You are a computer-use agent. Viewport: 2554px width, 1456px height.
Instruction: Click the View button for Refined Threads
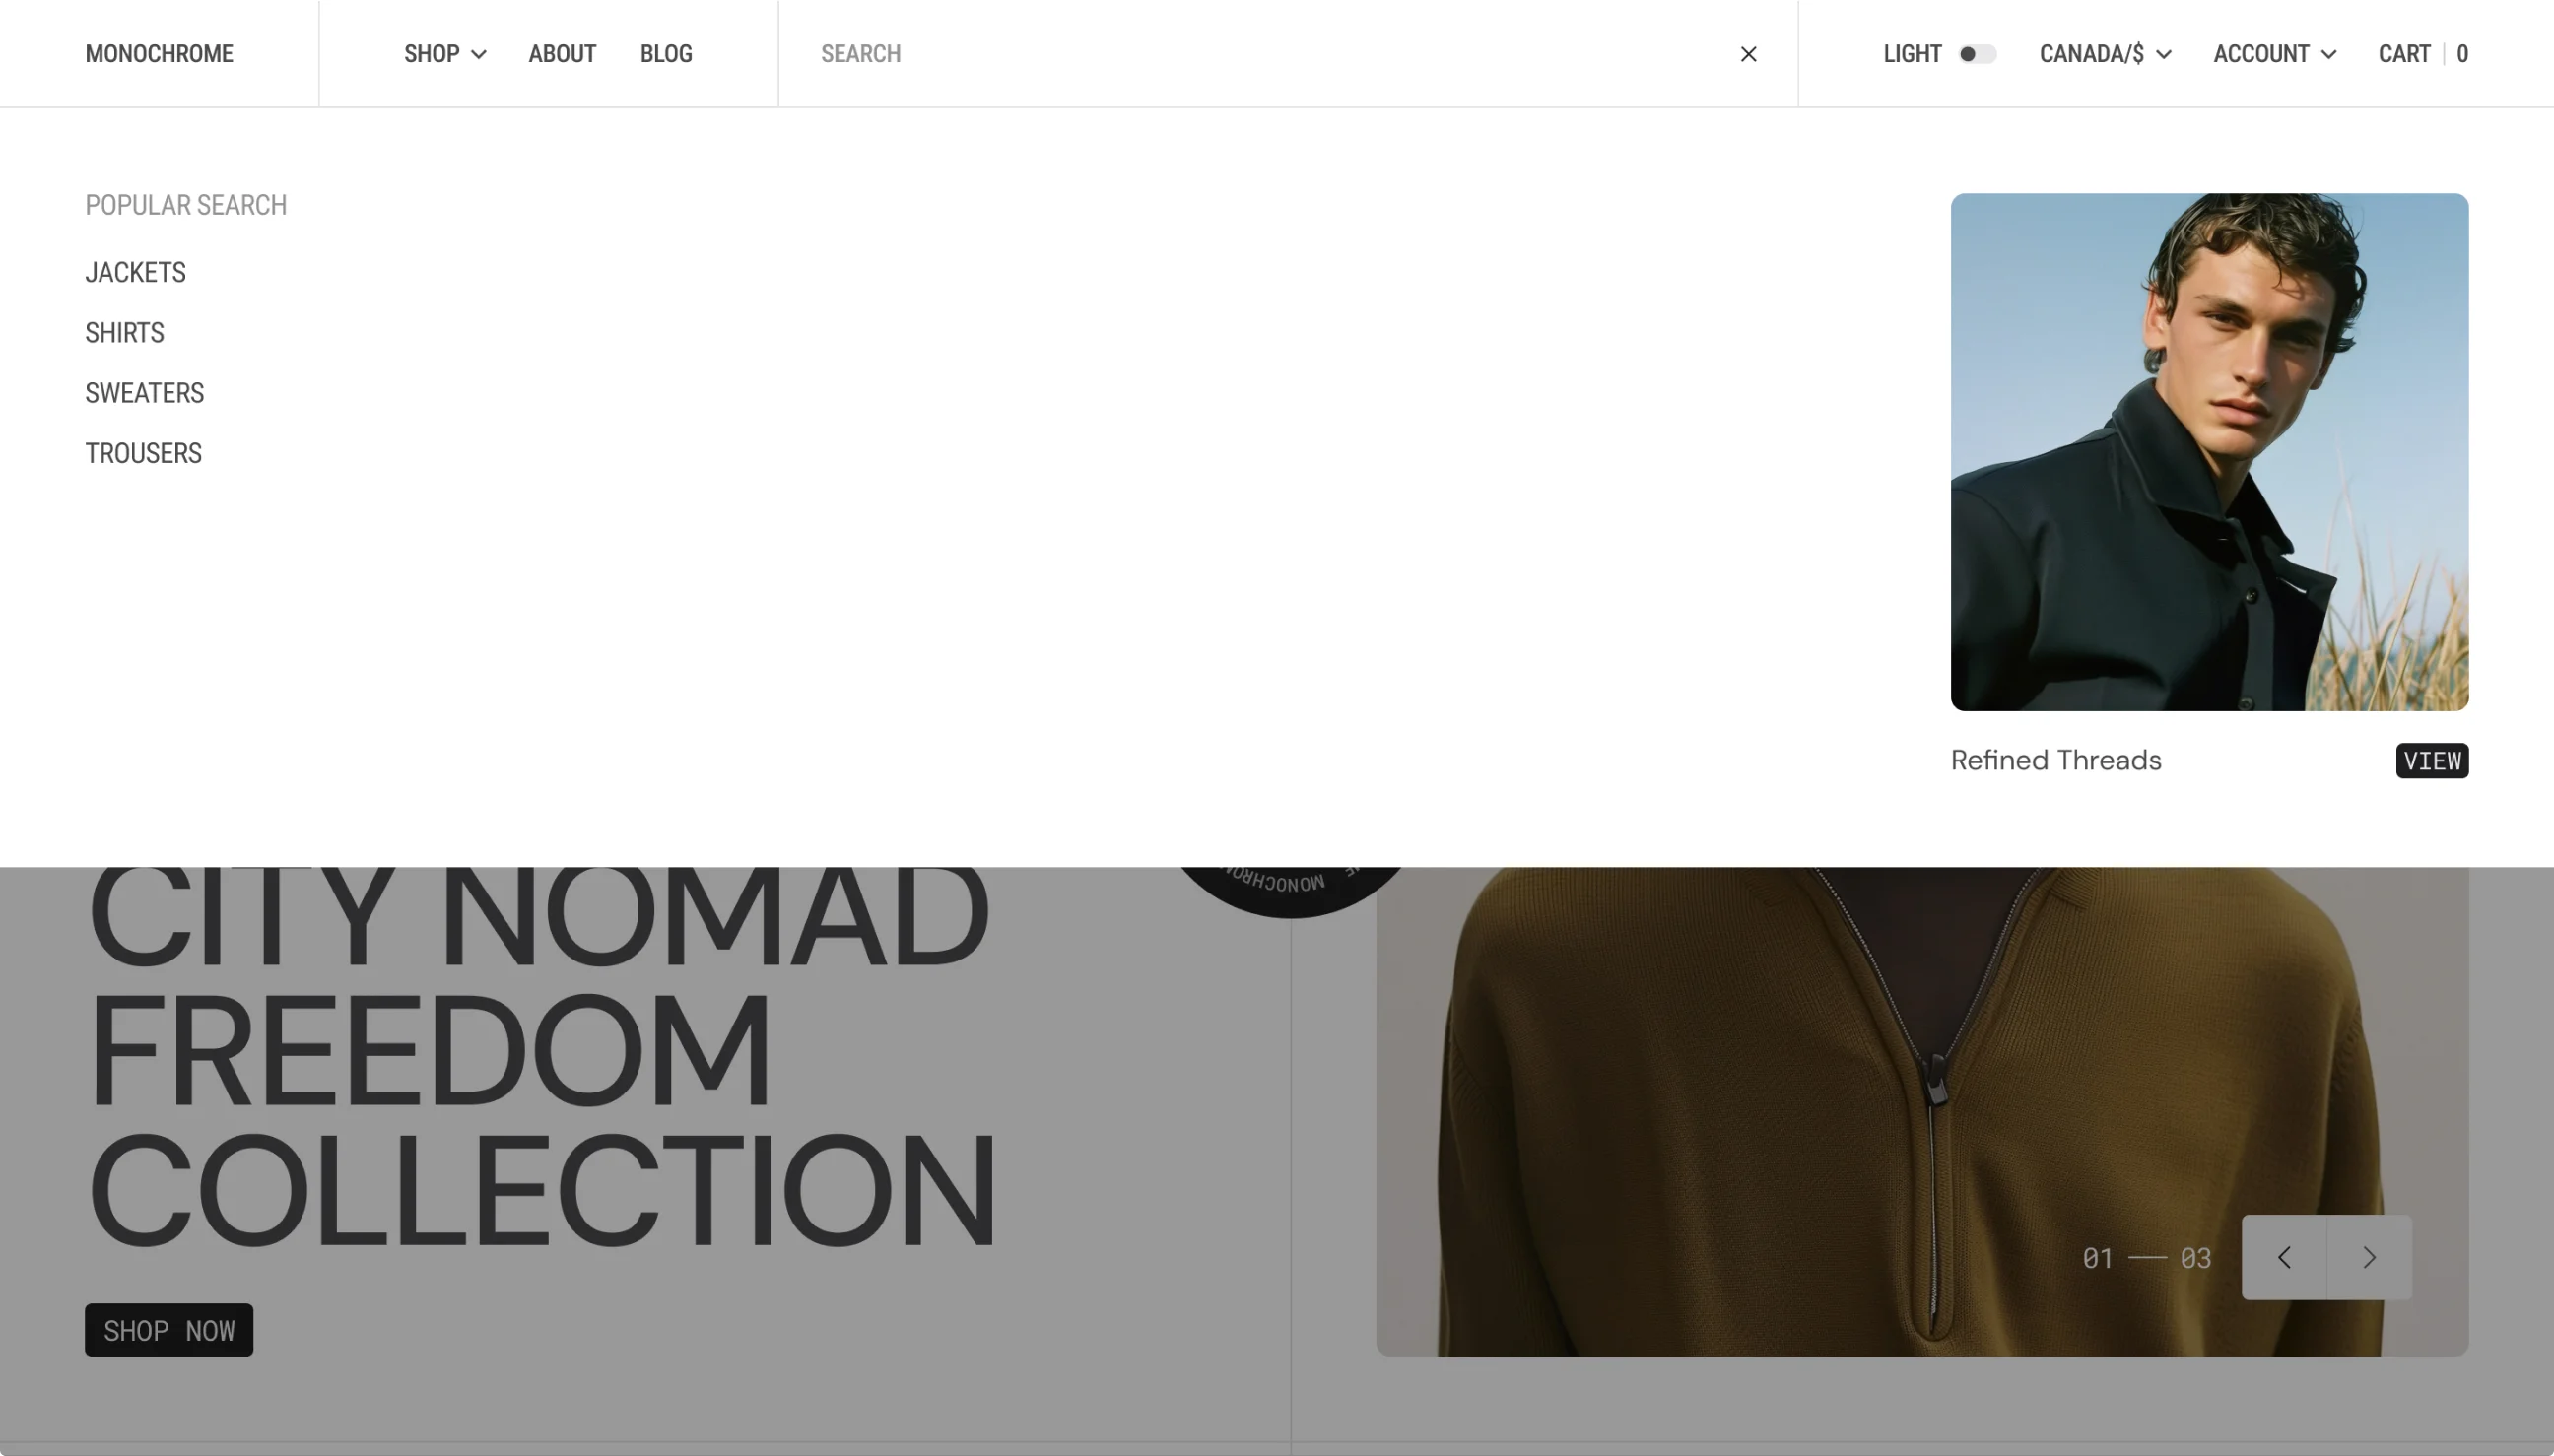(2432, 760)
